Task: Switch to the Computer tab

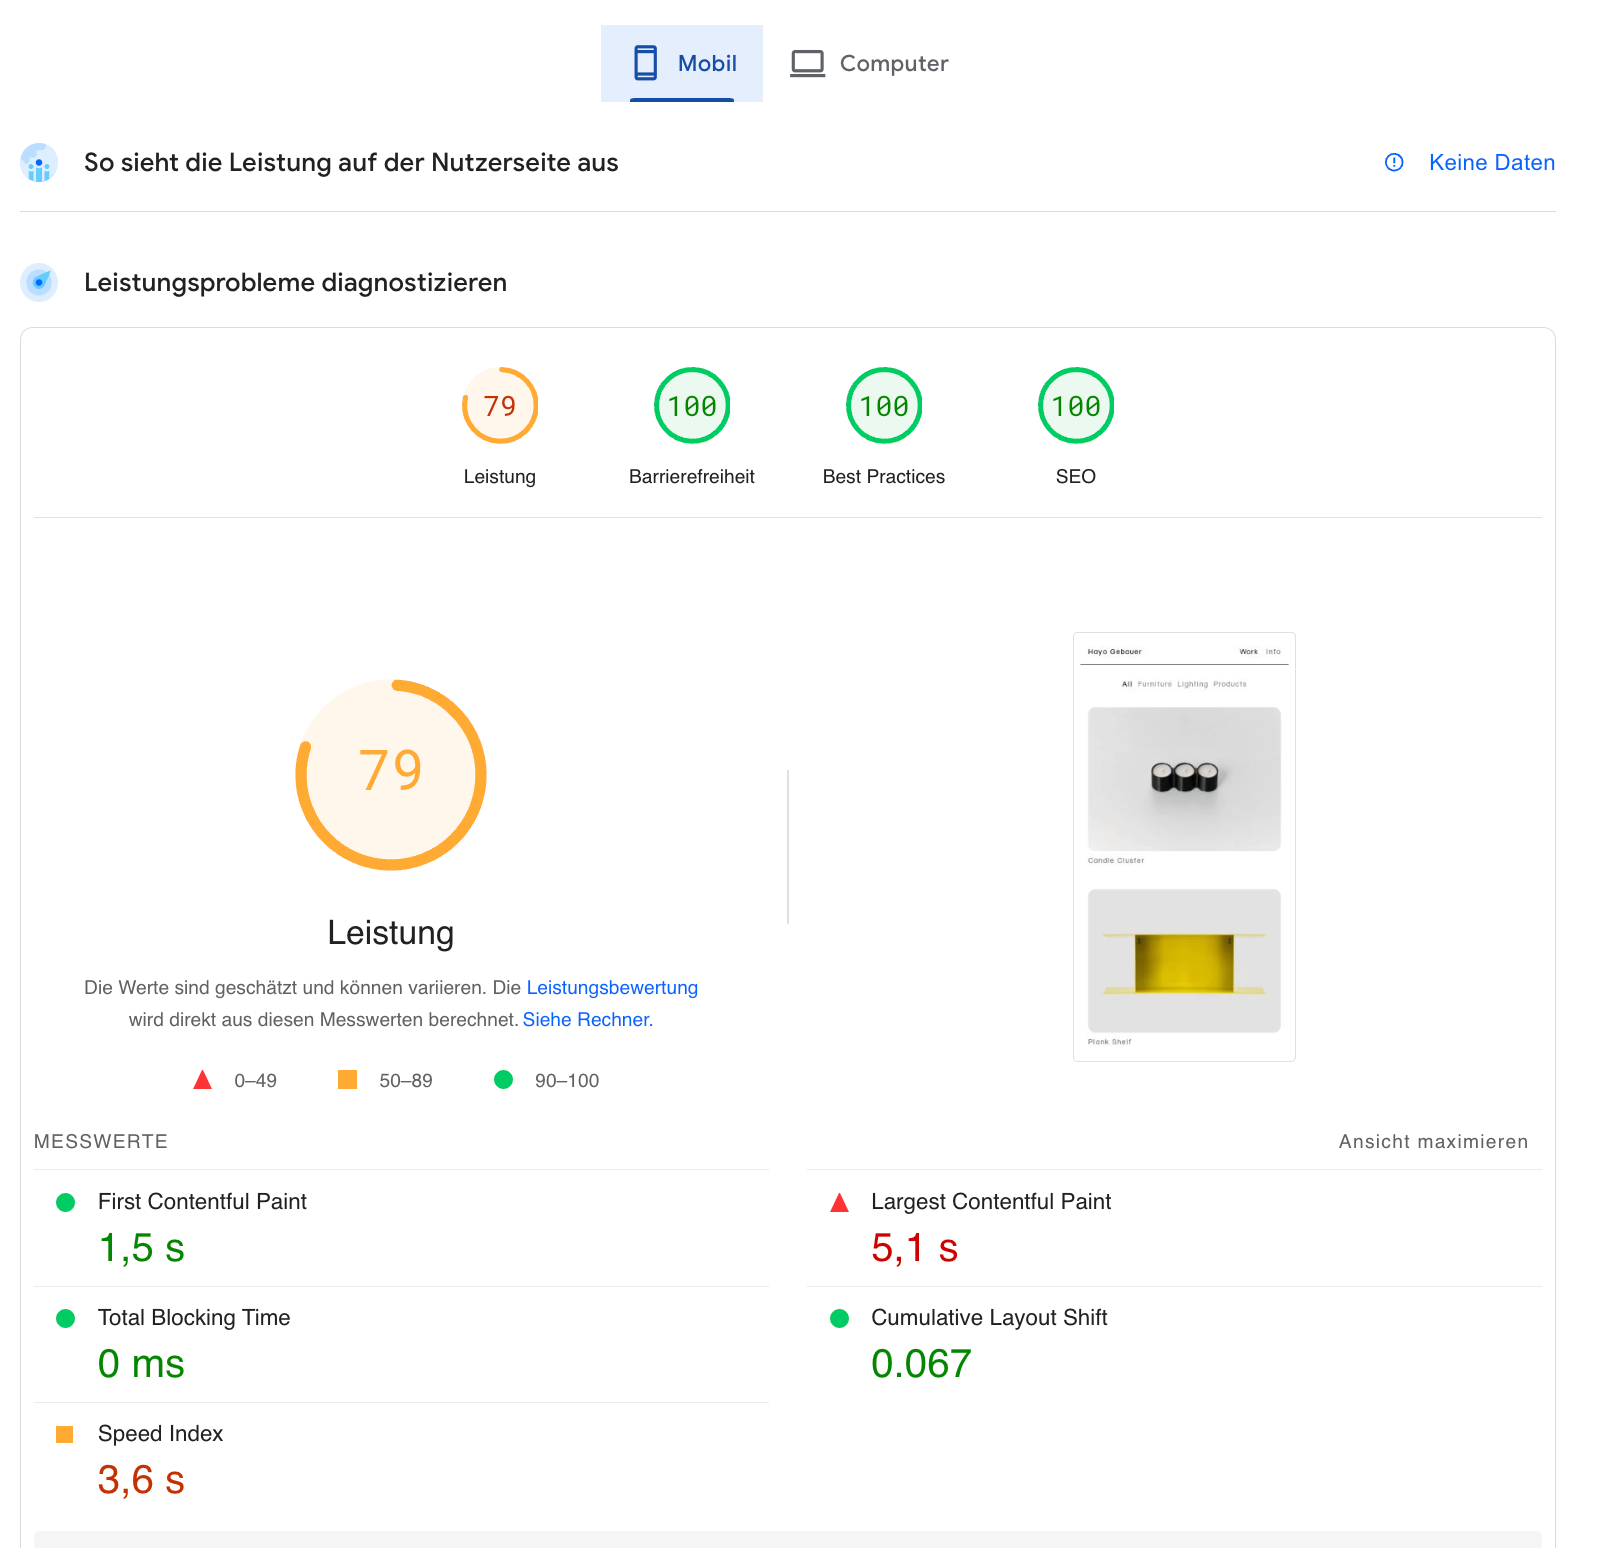Action: (x=869, y=63)
